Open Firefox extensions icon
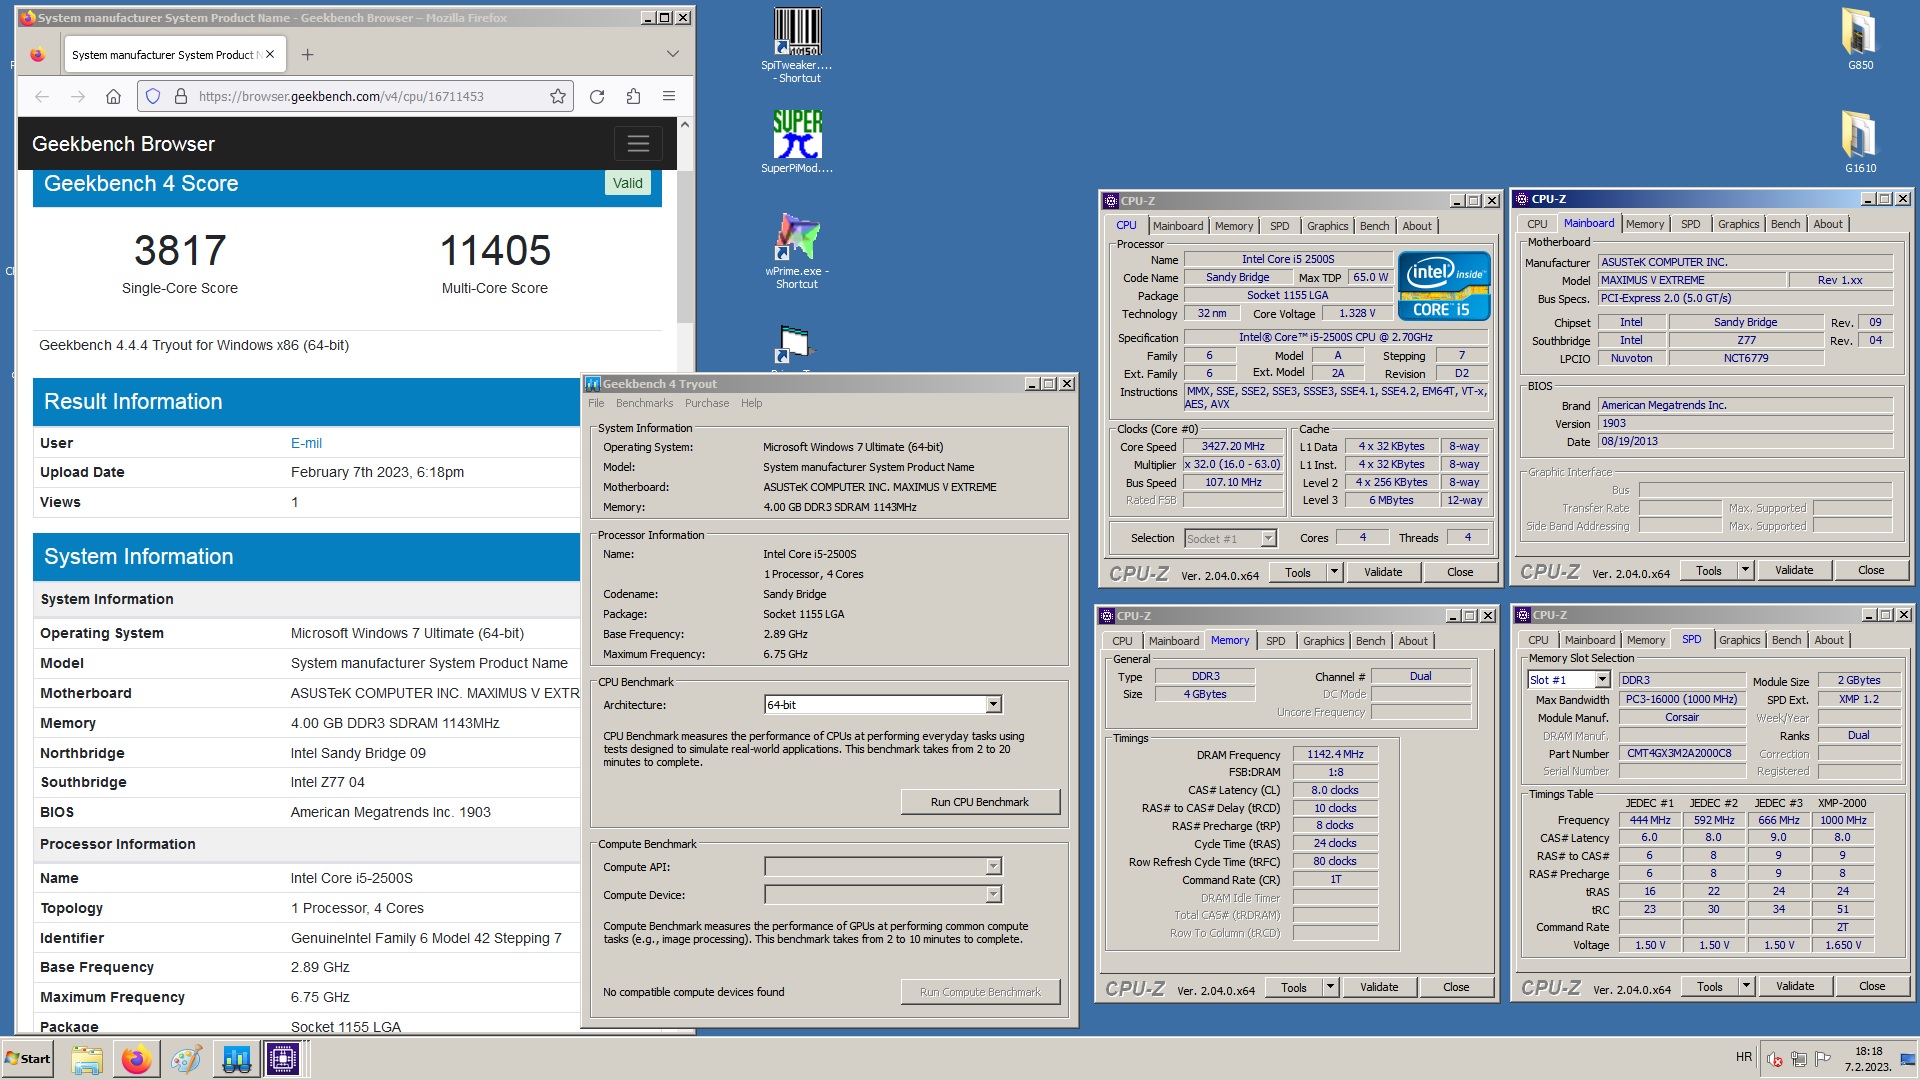This screenshot has width=1920, height=1080. [x=633, y=96]
